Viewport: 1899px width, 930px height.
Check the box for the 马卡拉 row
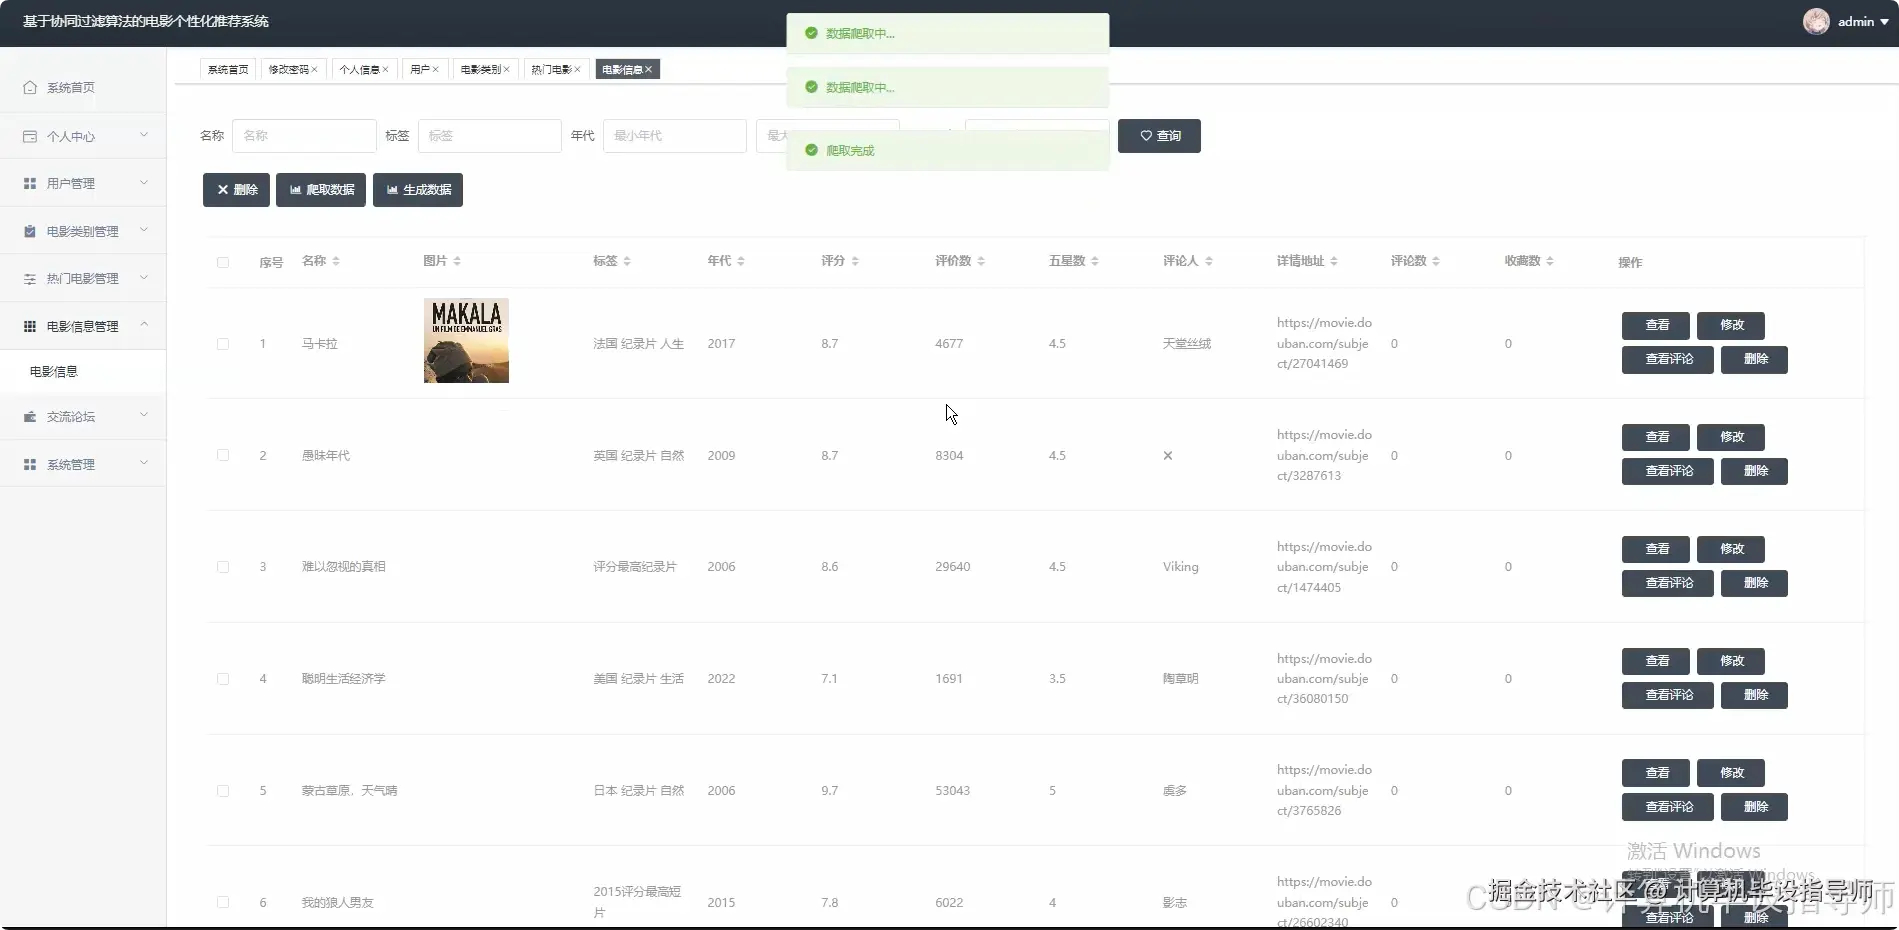[x=223, y=344]
